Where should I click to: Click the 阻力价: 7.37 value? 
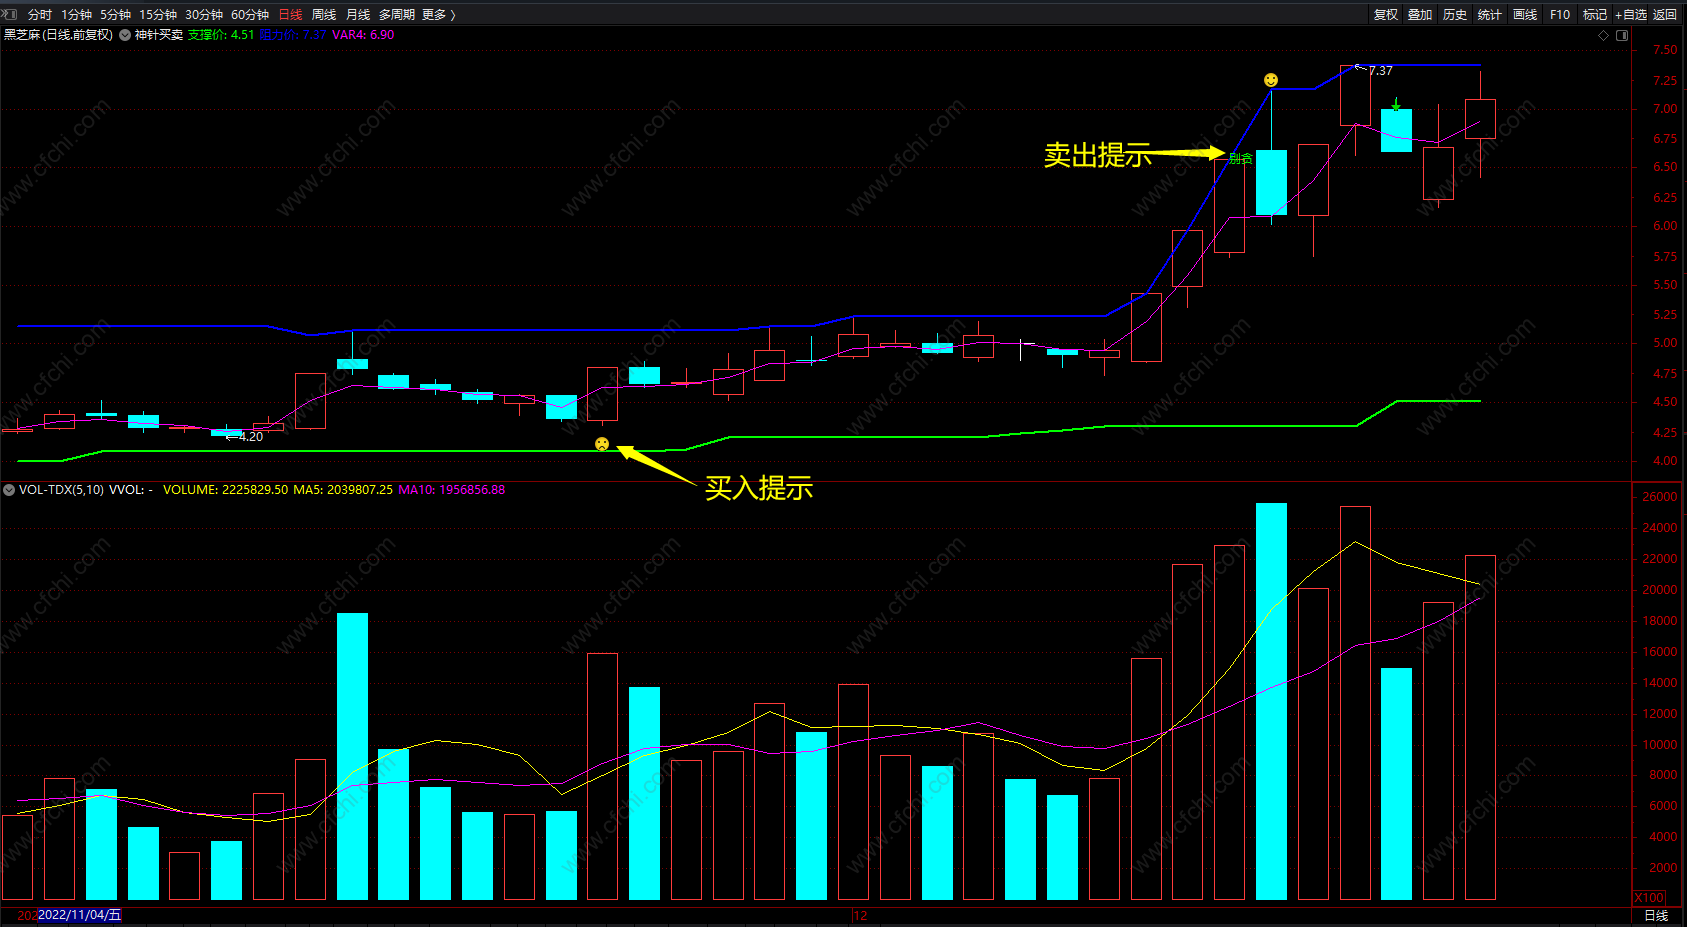tap(293, 35)
